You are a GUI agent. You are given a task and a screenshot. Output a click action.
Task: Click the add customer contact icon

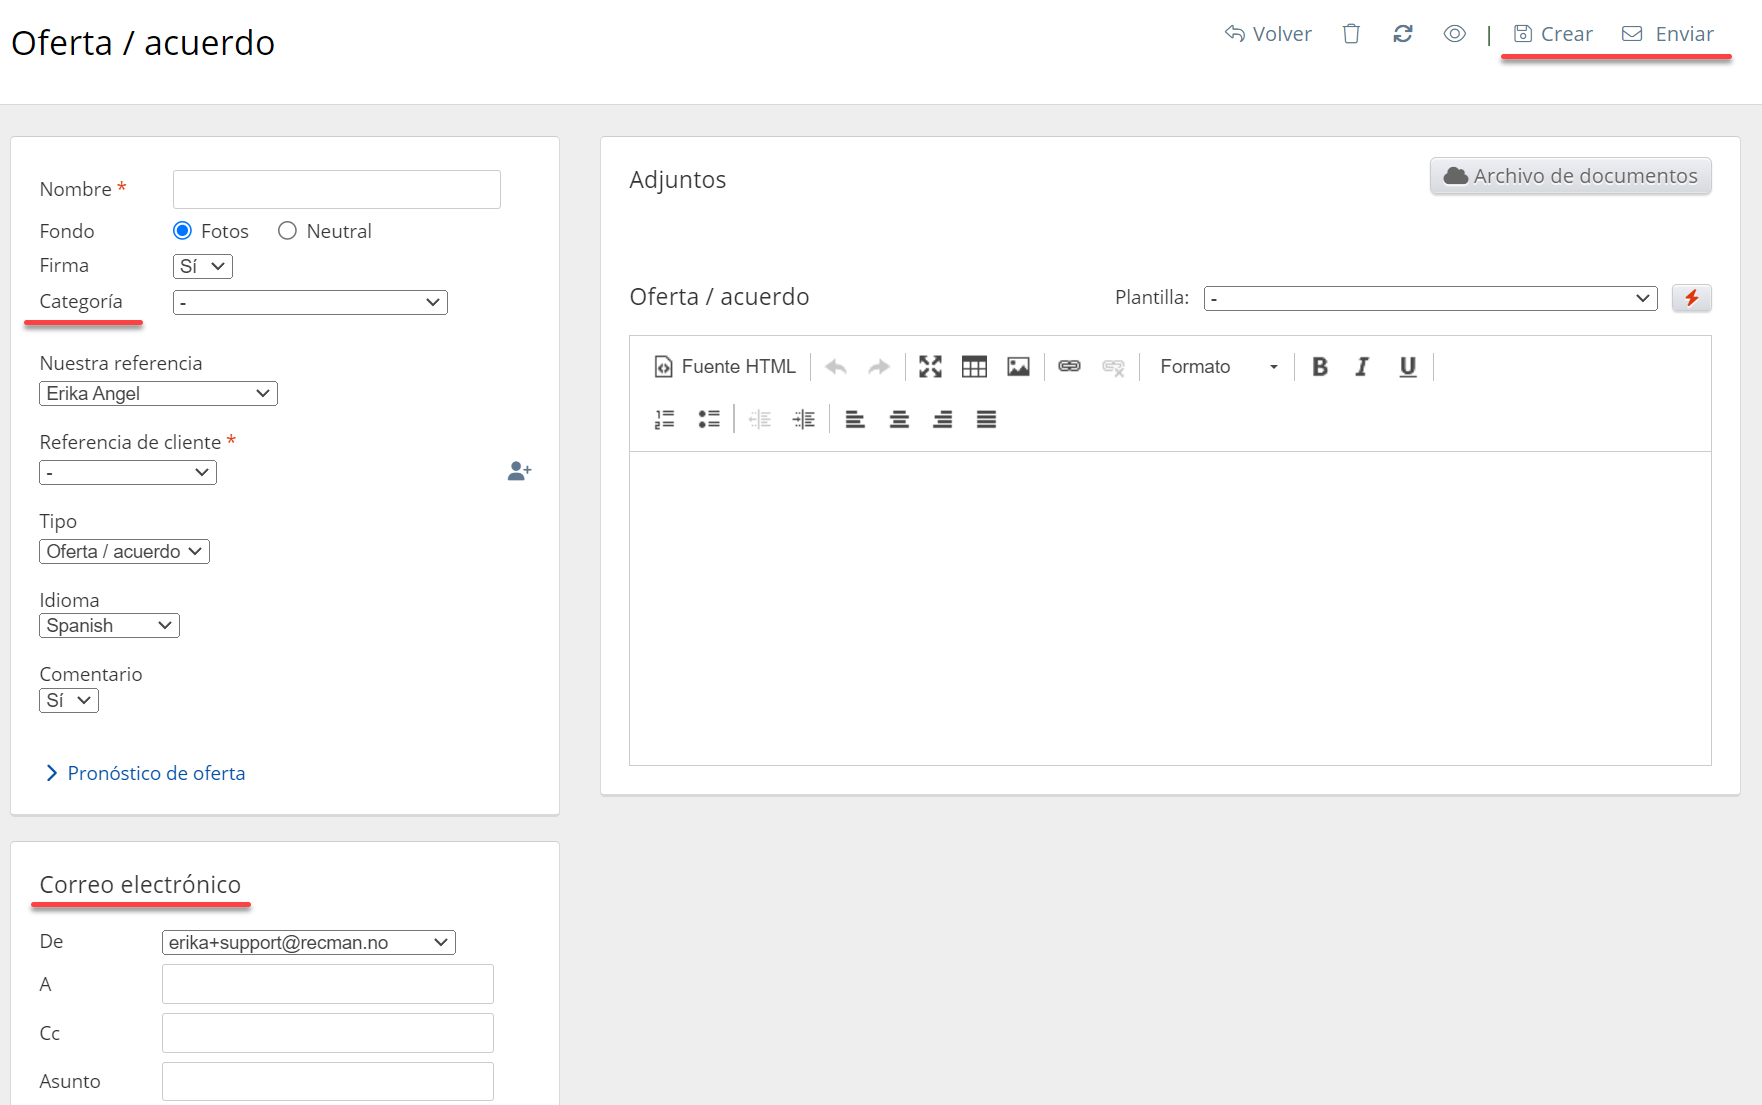[x=519, y=471]
